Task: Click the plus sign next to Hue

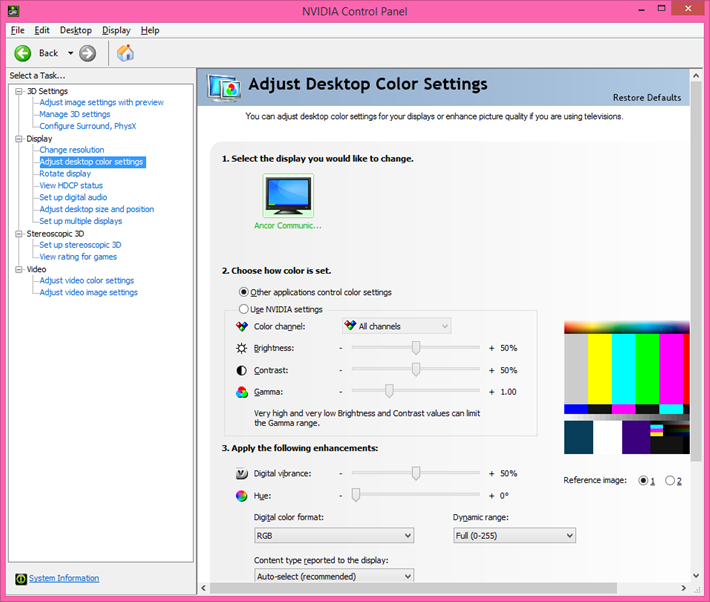Action: (491, 496)
